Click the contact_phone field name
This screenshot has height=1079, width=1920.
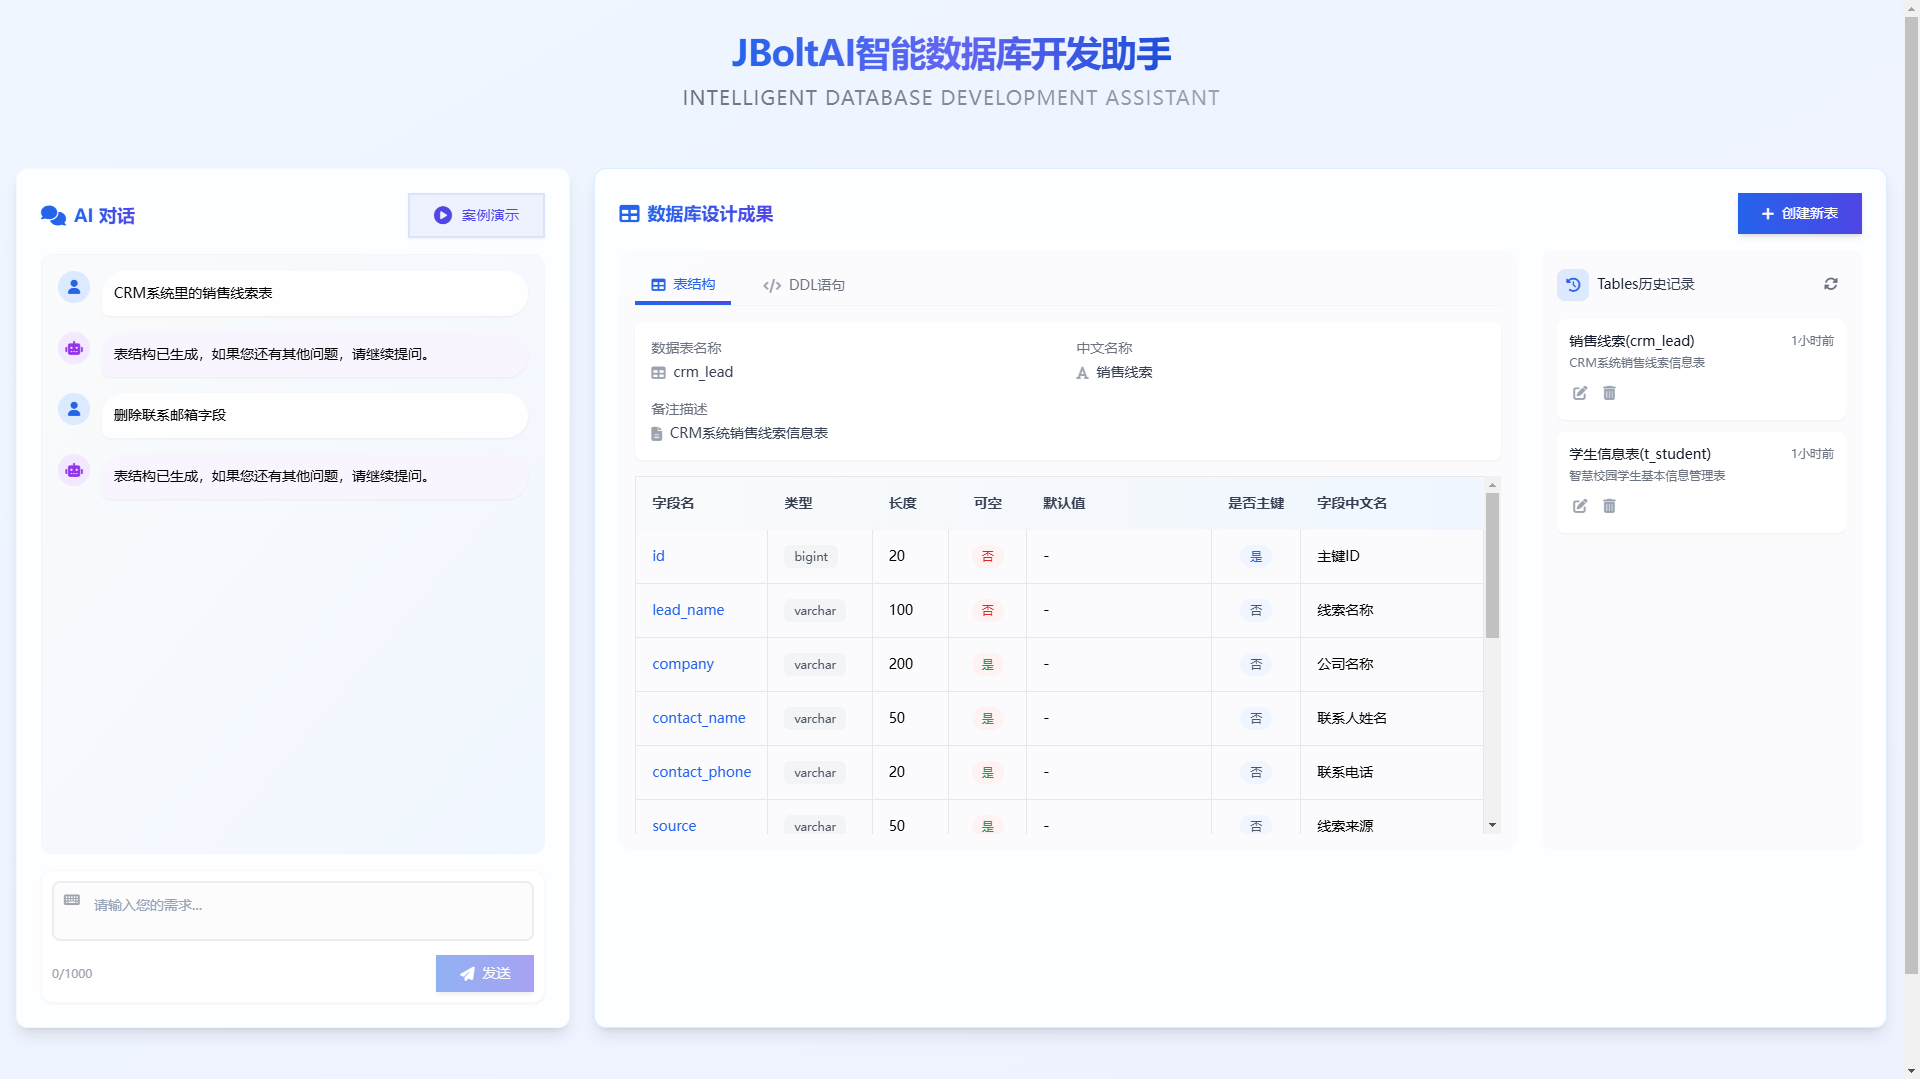[x=702, y=772]
